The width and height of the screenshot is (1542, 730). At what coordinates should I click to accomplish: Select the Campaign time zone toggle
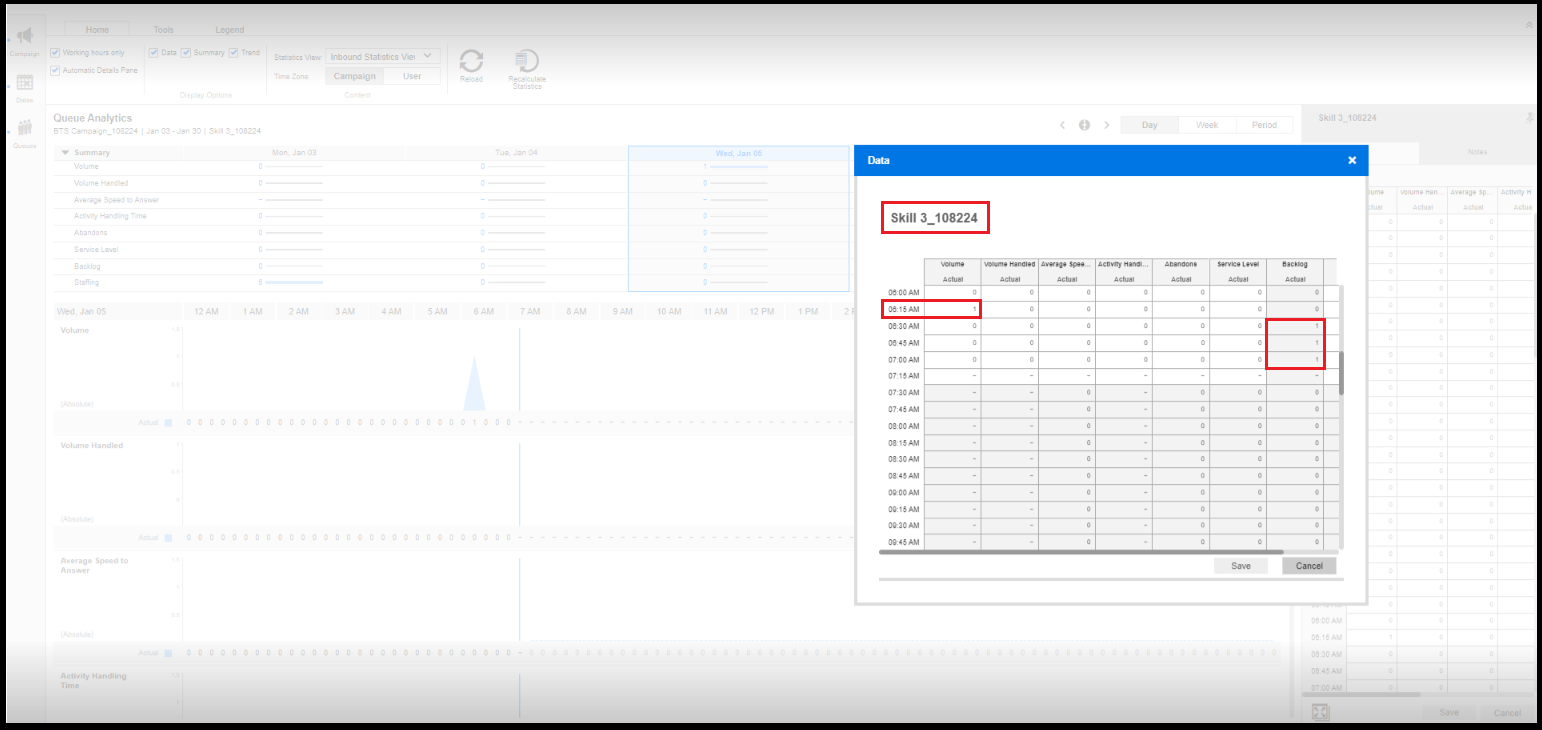355,76
